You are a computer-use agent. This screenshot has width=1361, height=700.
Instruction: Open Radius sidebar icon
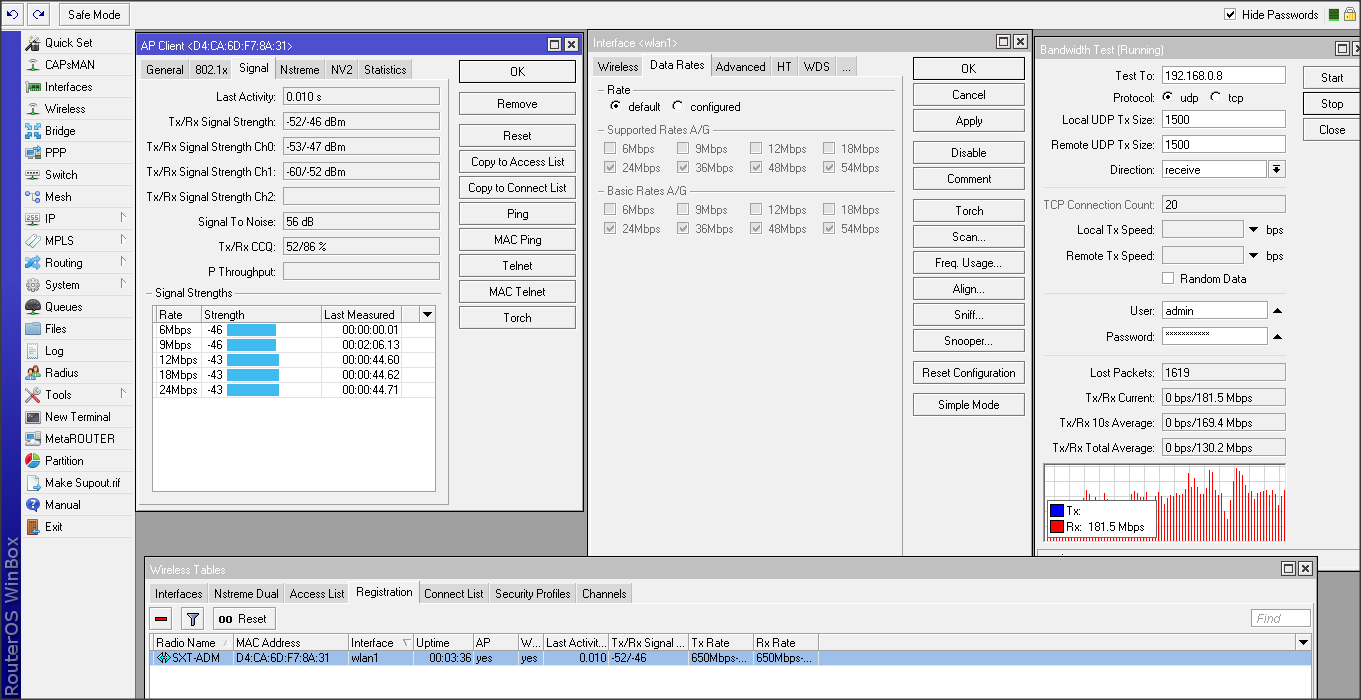(x=33, y=373)
